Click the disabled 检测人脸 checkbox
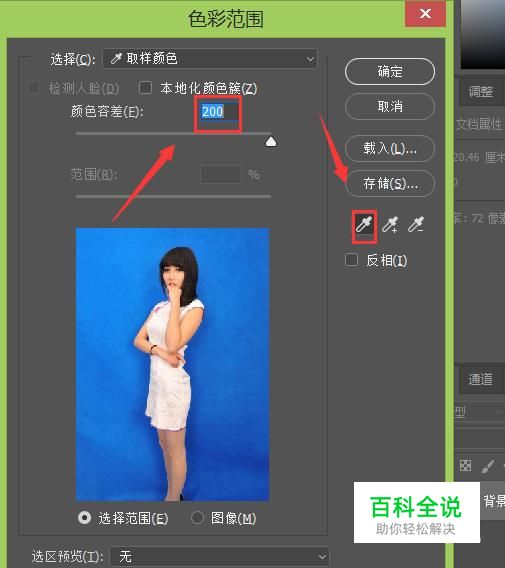Image resolution: width=505 pixels, height=568 pixels. (34, 88)
